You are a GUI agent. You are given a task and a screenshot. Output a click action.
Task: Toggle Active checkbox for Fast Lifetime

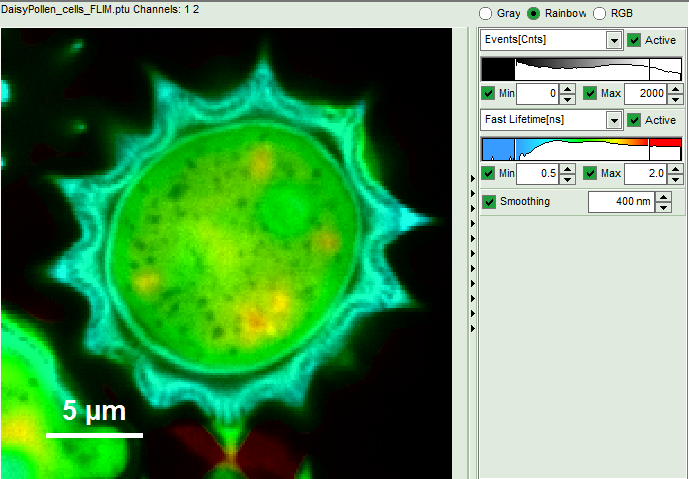pyautogui.click(x=634, y=120)
